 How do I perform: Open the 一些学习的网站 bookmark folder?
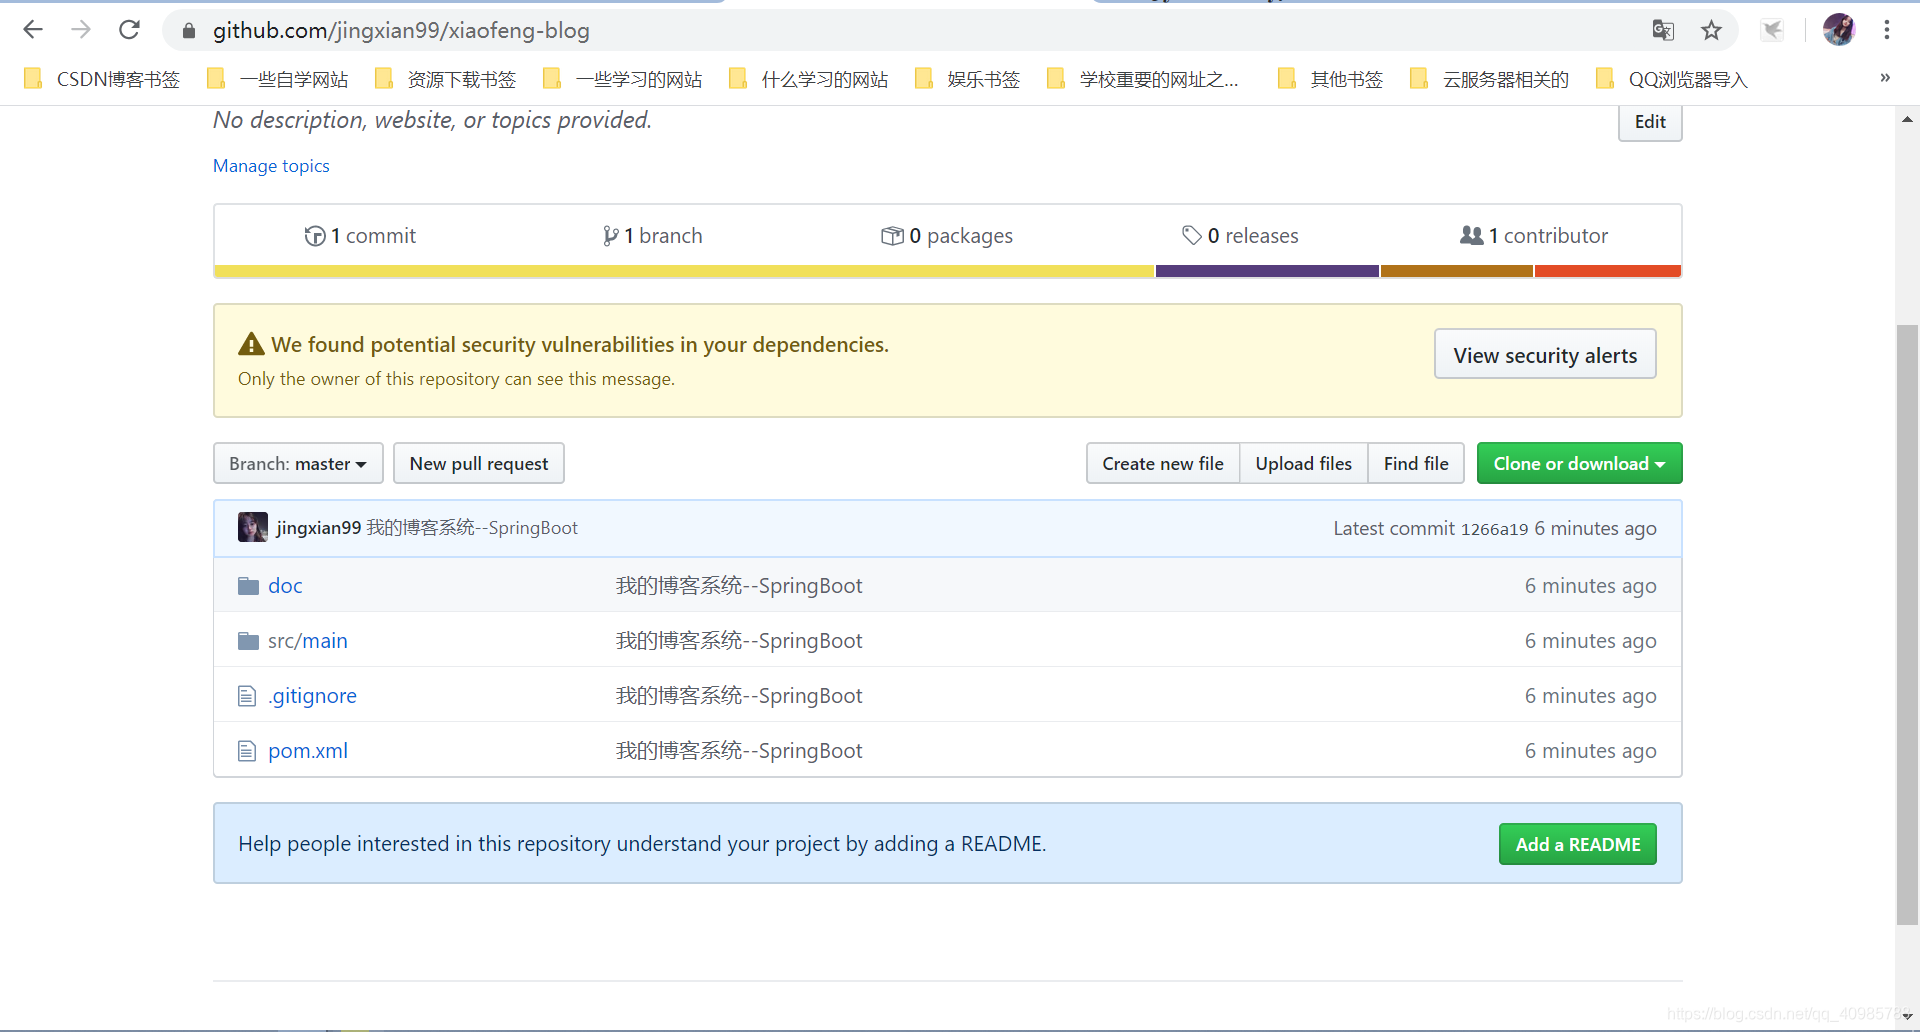(x=623, y=79)
